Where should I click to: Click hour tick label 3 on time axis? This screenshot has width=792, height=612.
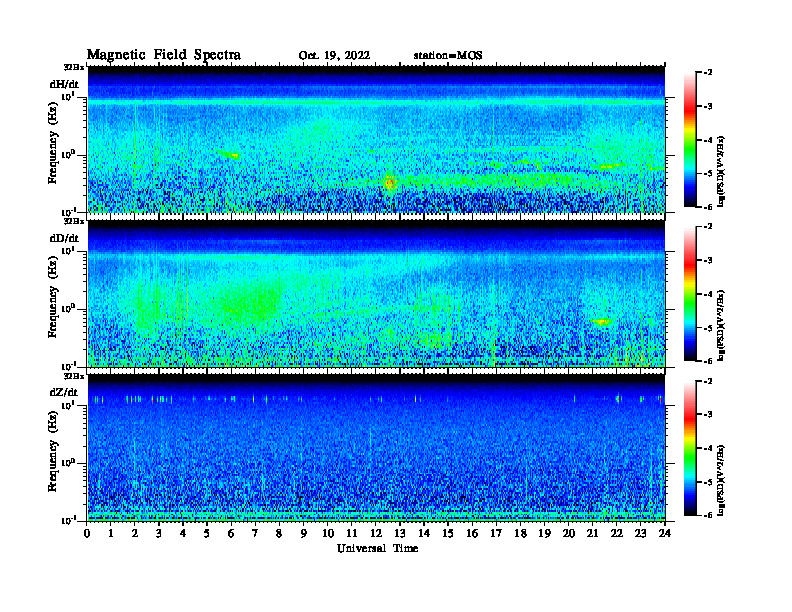point(159,533)
